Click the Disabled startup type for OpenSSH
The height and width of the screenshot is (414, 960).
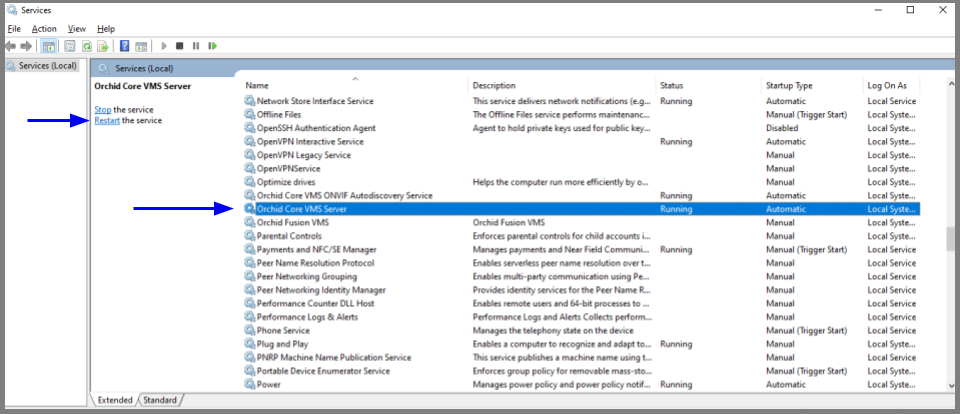[x=782, y=128]
